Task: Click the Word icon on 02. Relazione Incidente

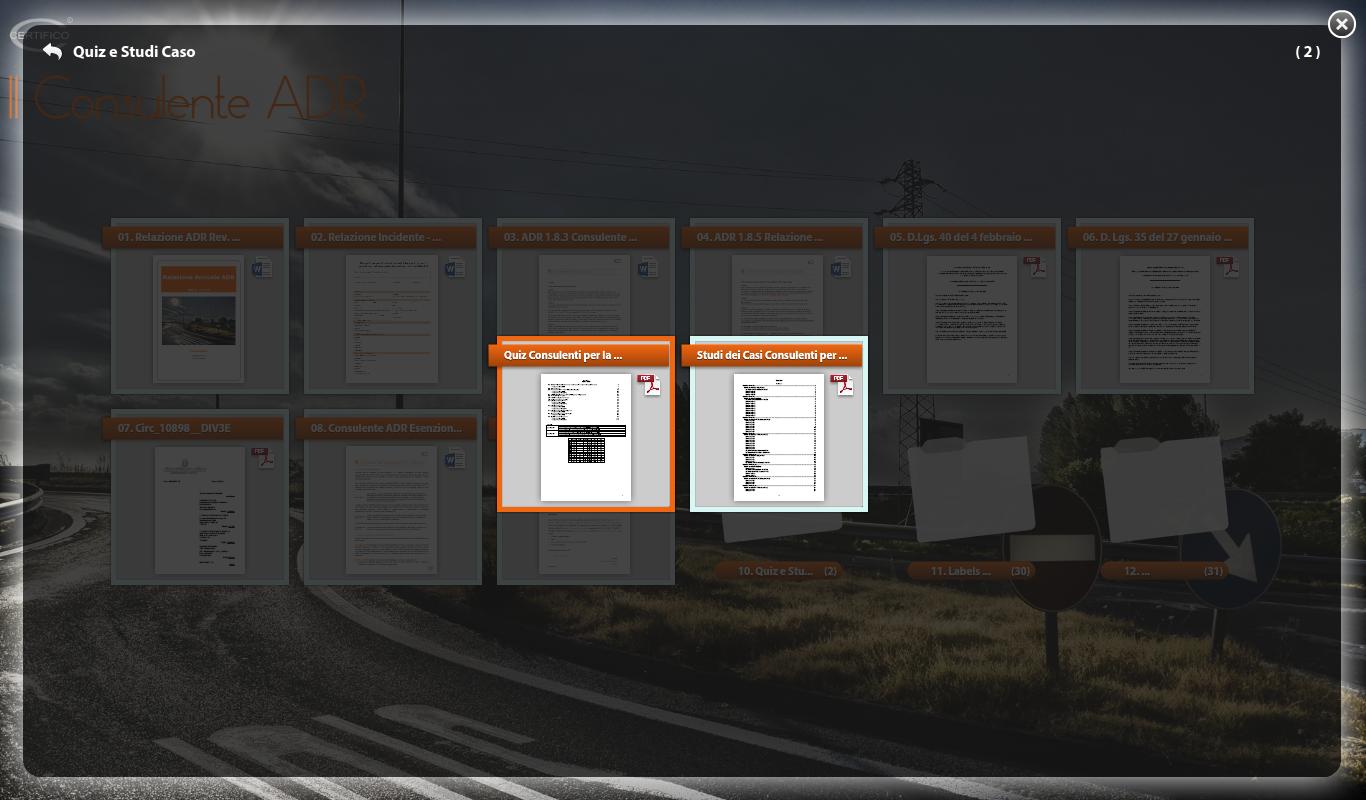Action: coord(455,267)
